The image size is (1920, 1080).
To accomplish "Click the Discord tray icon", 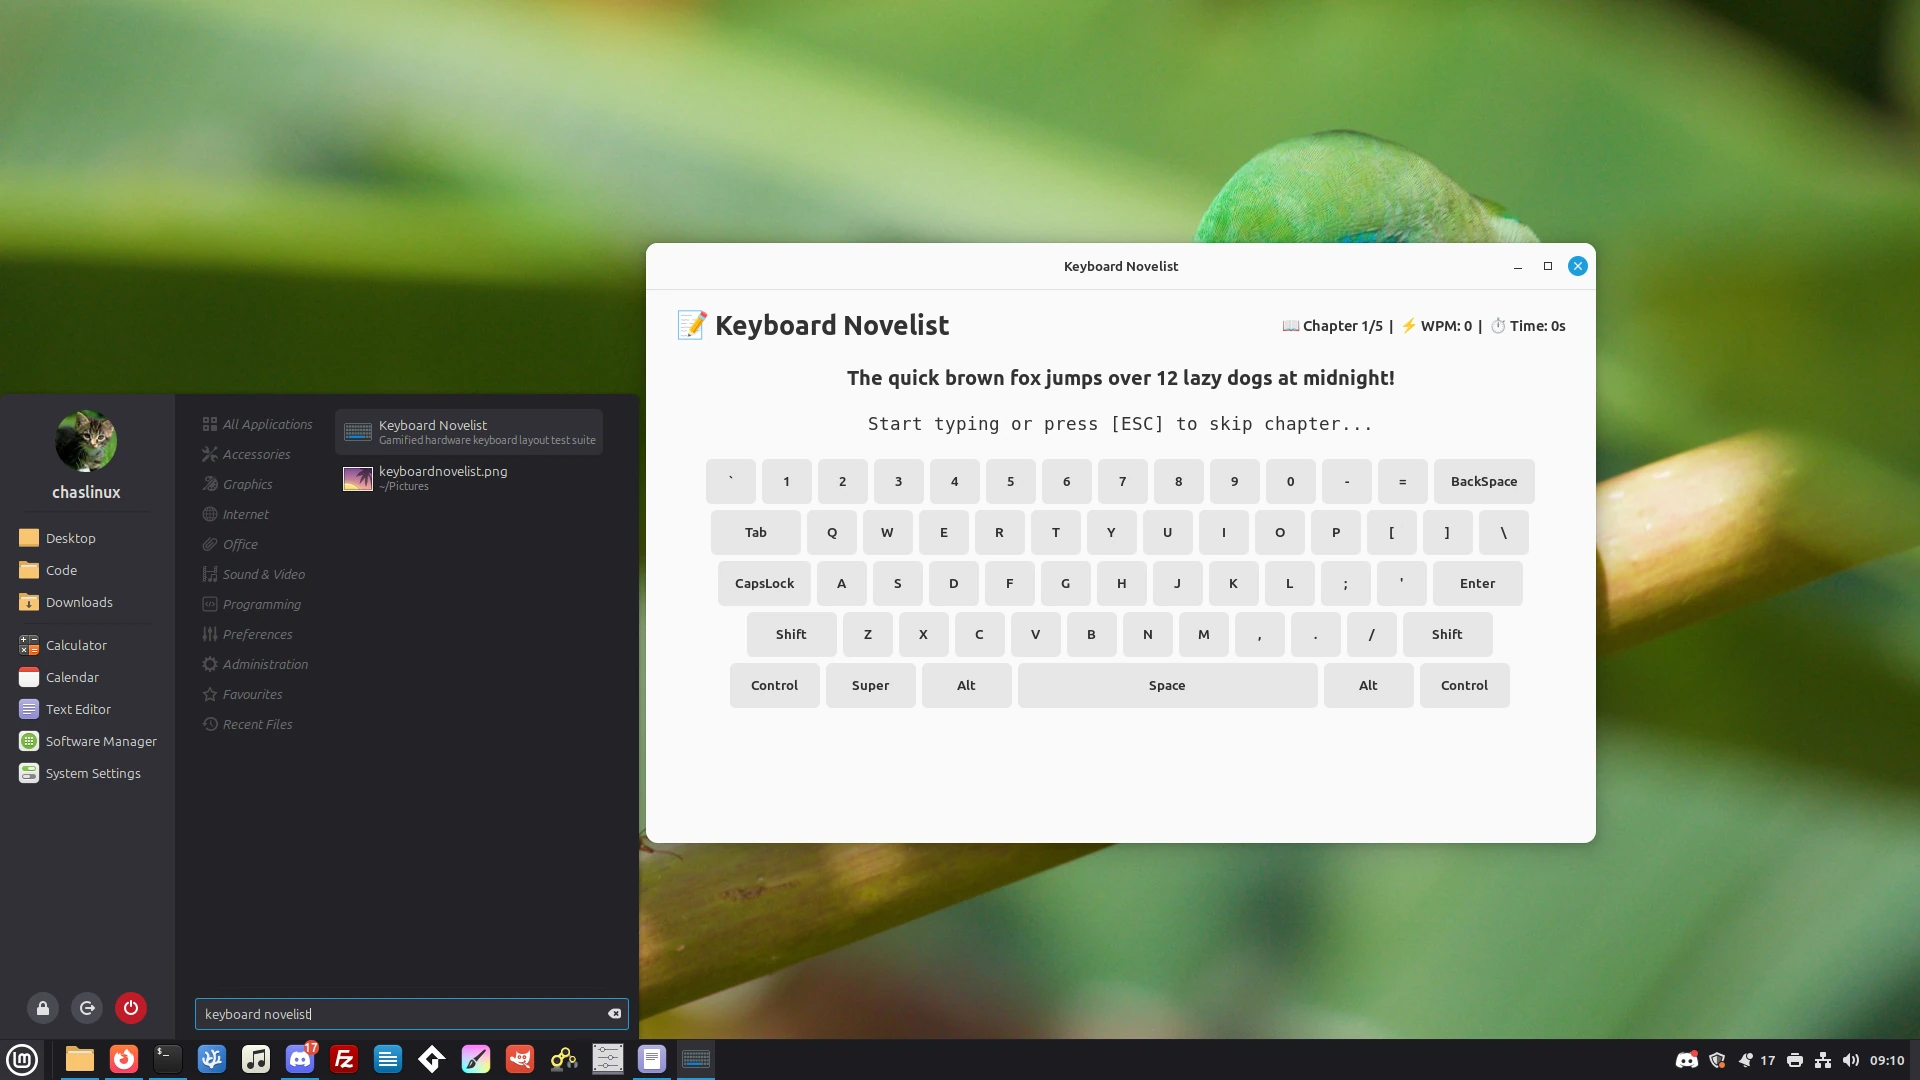I will pyautogui.click(x=1687, y=1060).
